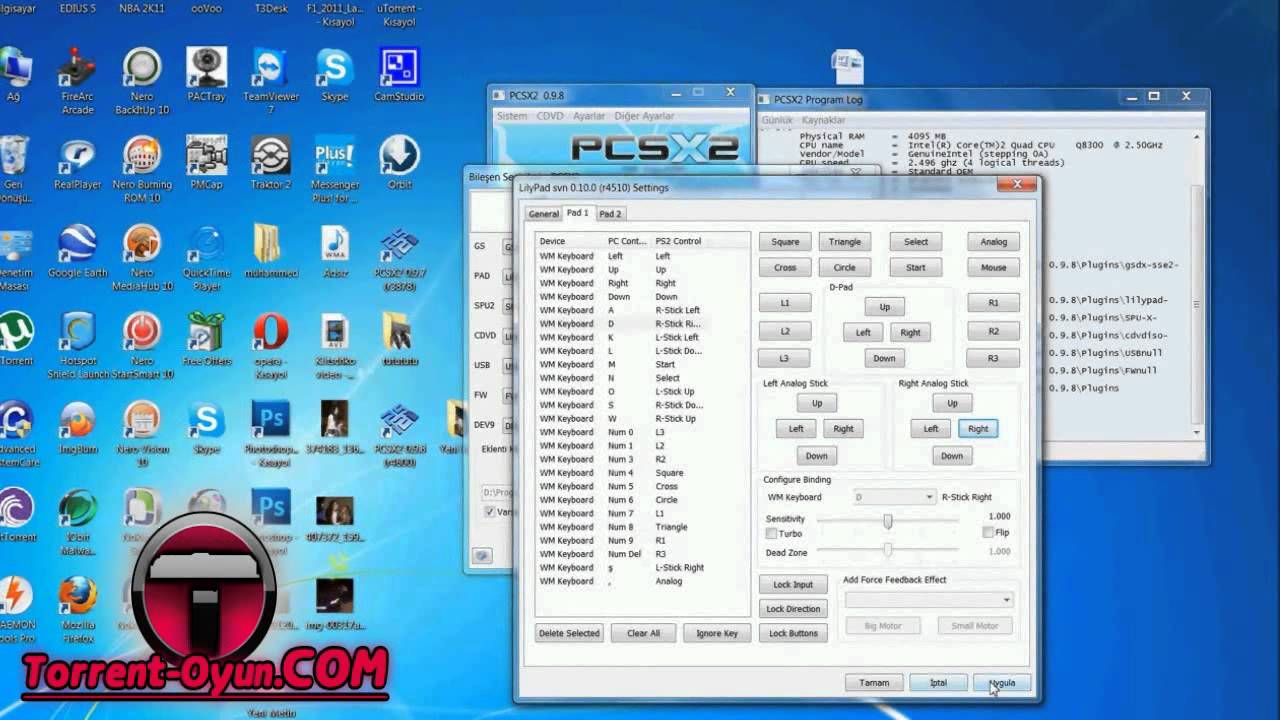Open the Google Earth desktop icon
This screenshot has height=720, width=1280.
(77, 251)
